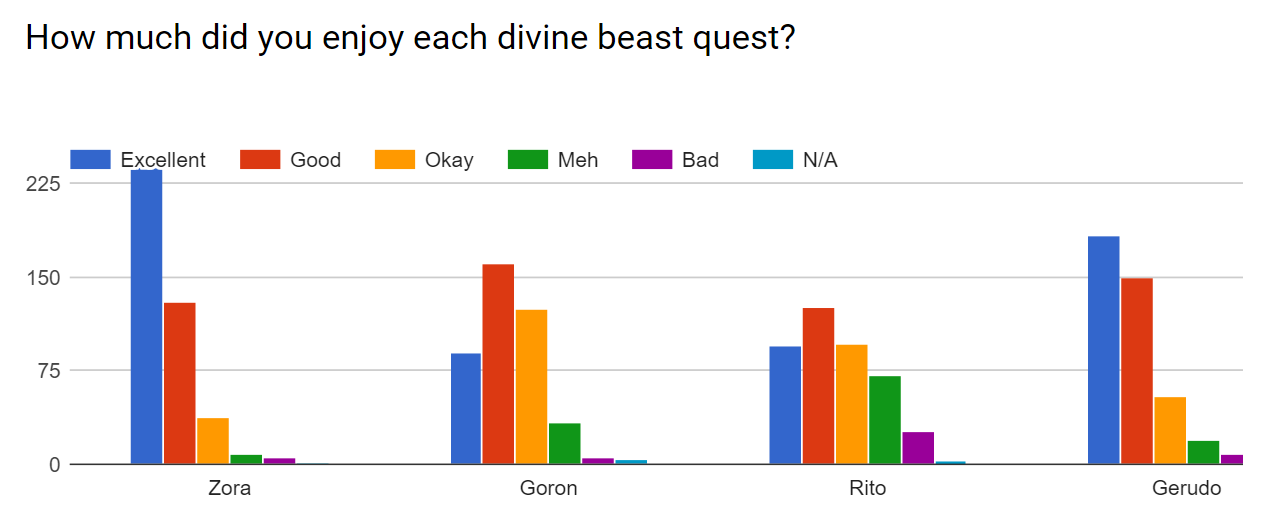Click the red Good legend swatch

point(260,160)
